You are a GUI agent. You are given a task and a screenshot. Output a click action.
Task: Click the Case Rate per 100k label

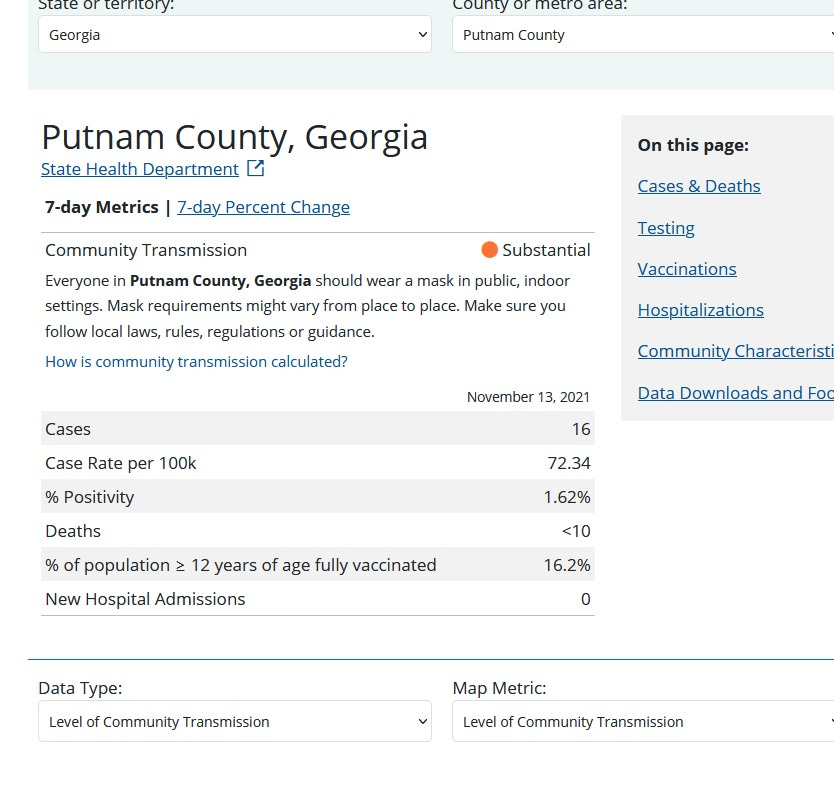tap(121, 463)
